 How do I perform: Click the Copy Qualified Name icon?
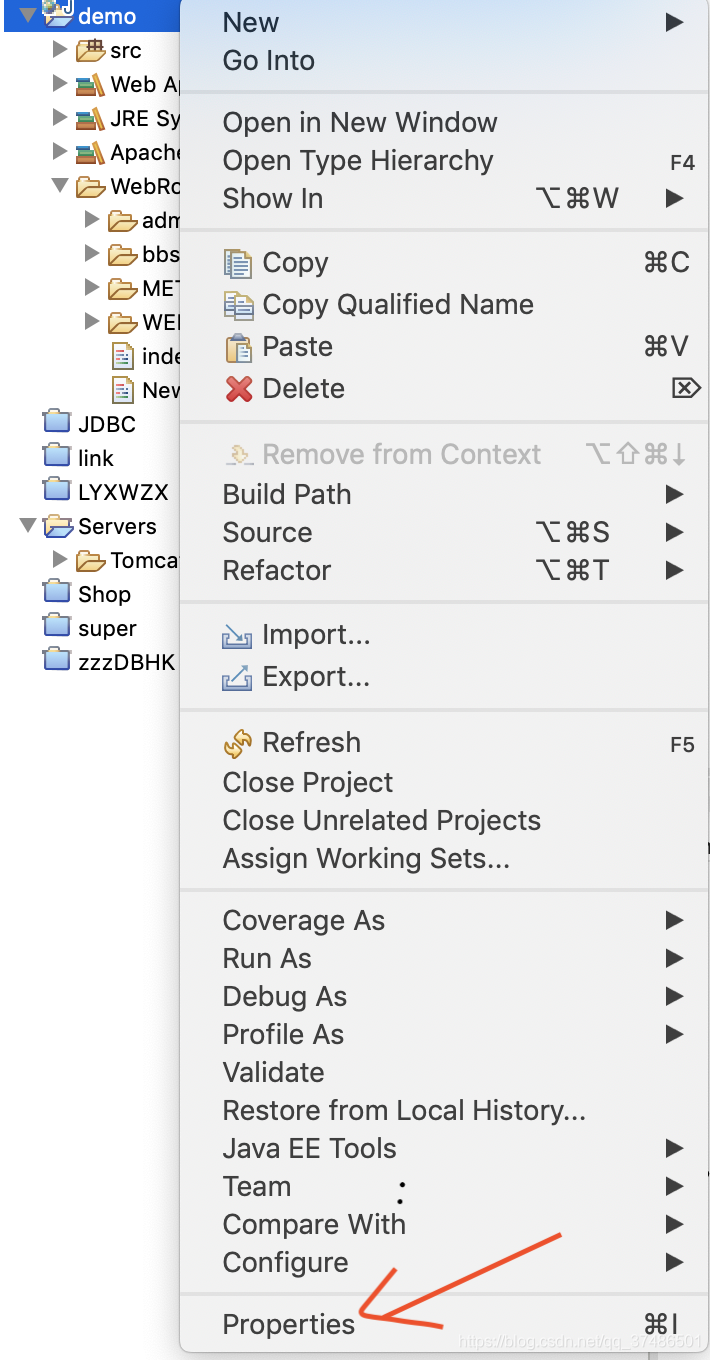click(238, 305)
